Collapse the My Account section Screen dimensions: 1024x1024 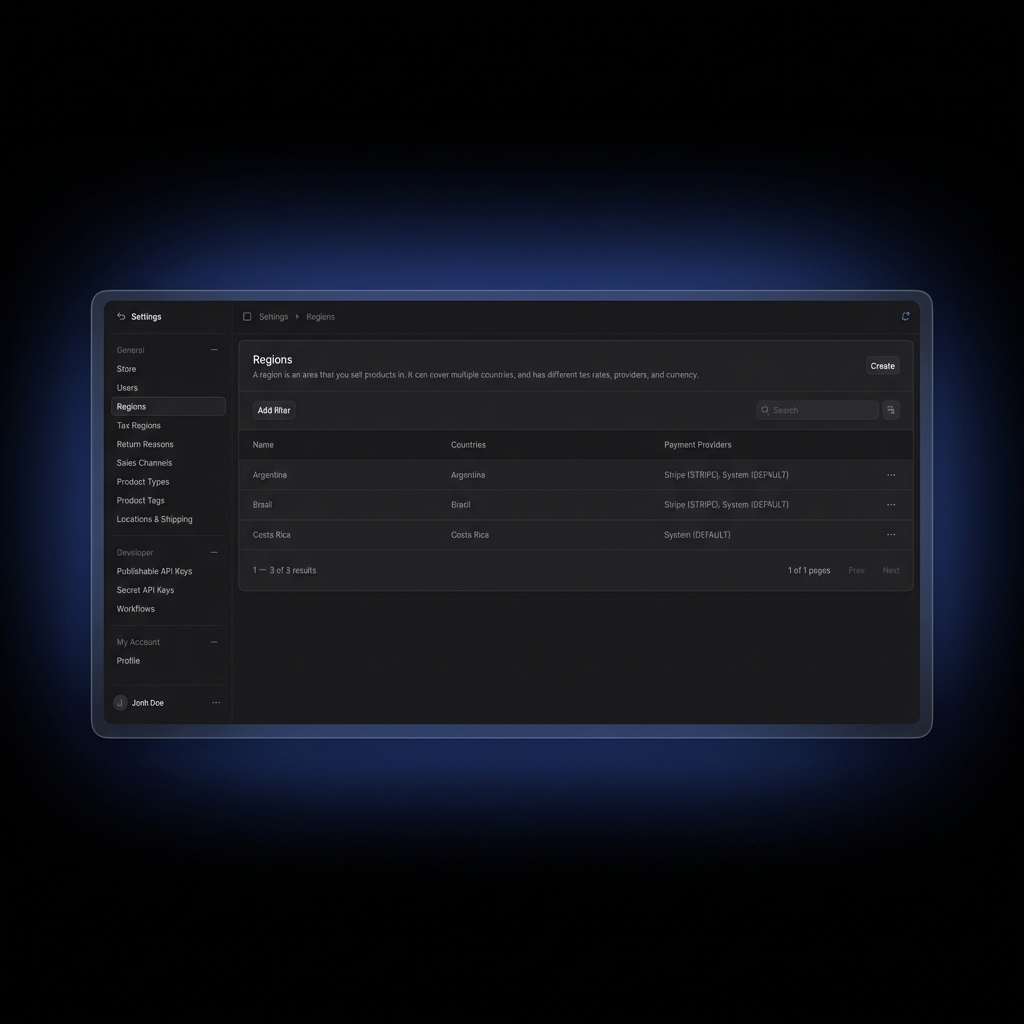[x=214, y=642]
